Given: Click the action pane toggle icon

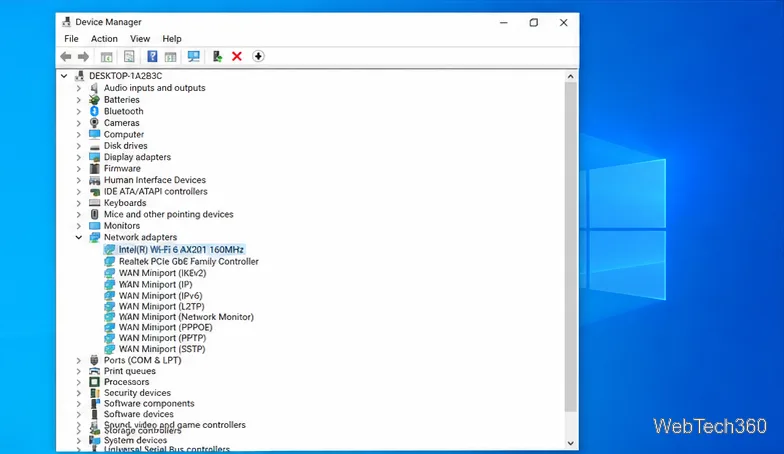Looking at the screenshot, I should point(170,56).
